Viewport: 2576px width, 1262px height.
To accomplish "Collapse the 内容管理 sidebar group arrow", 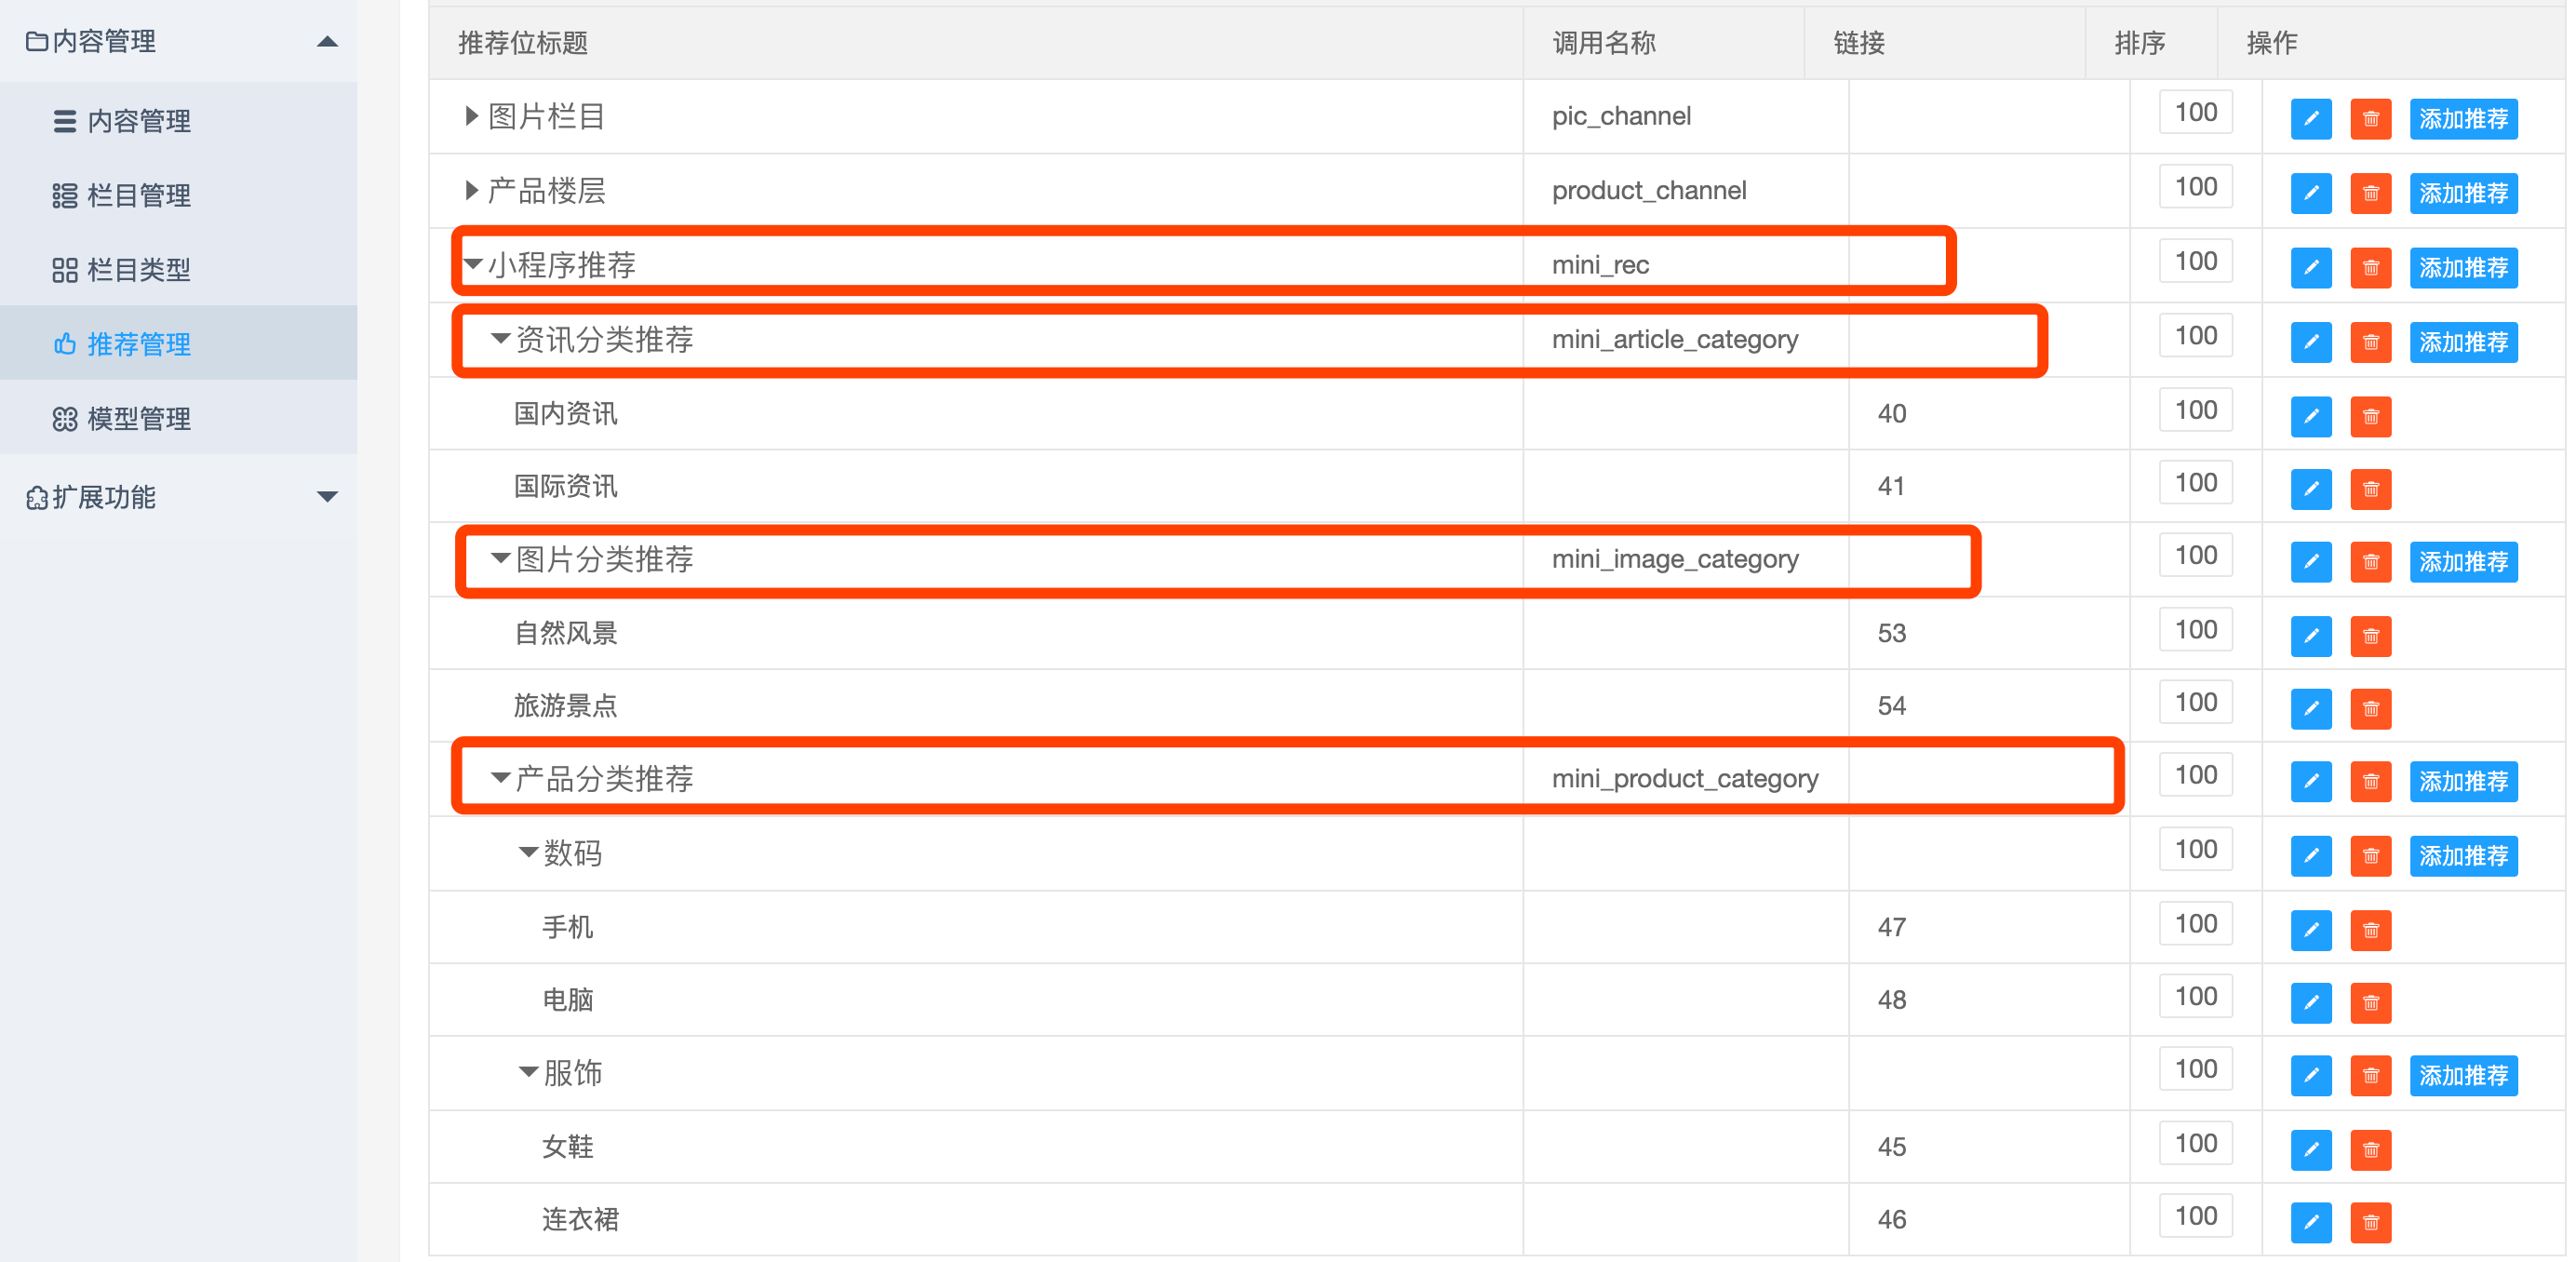I will 327,41.
